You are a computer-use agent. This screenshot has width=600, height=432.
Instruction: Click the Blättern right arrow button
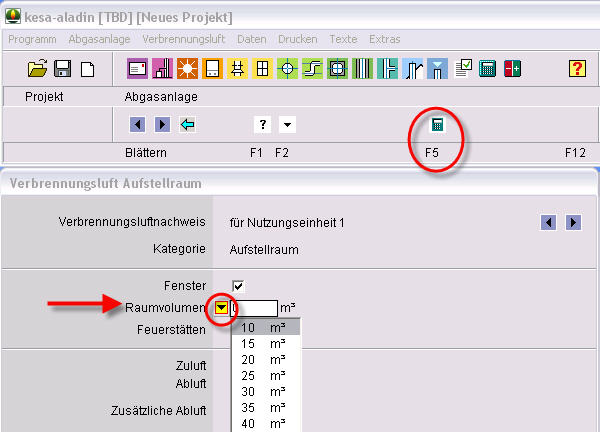pos(162,125)
